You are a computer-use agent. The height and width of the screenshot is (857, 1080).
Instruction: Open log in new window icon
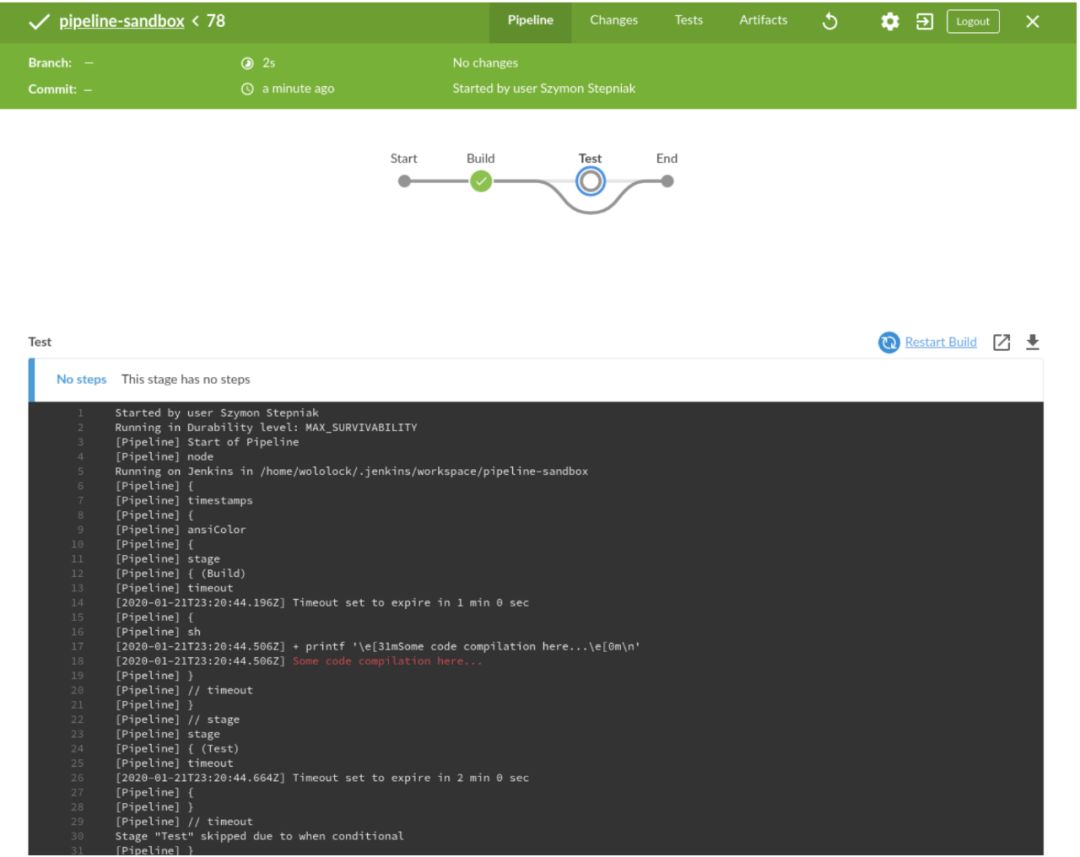[1001, 342]
